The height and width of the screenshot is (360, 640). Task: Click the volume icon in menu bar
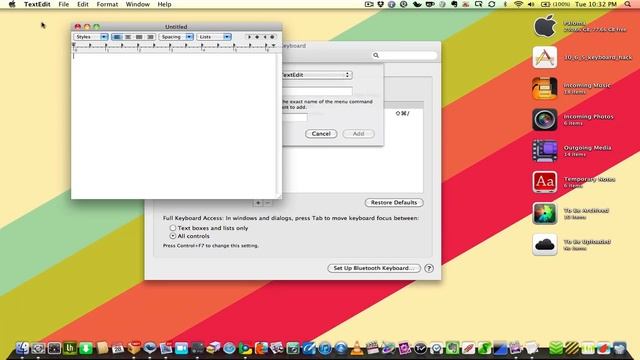[531, 4]
